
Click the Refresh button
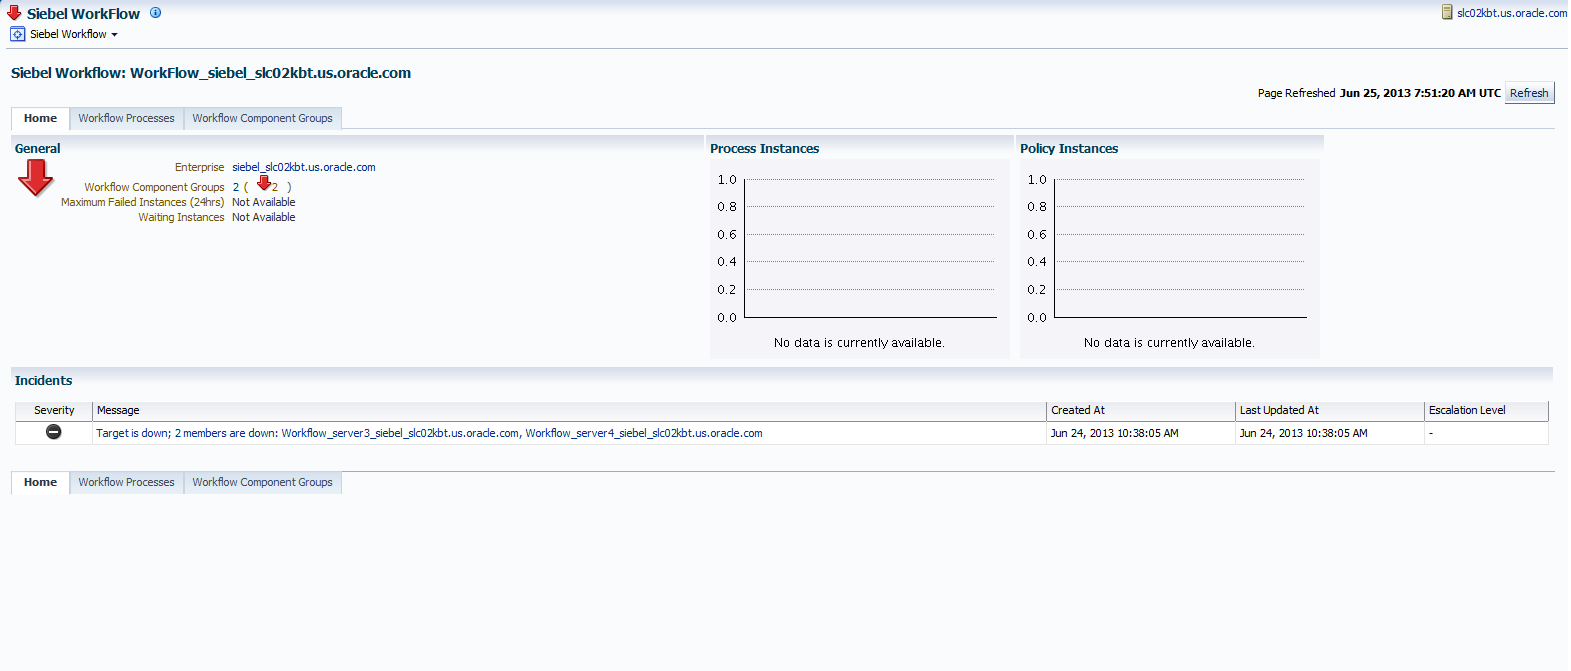pos(1529,93)
